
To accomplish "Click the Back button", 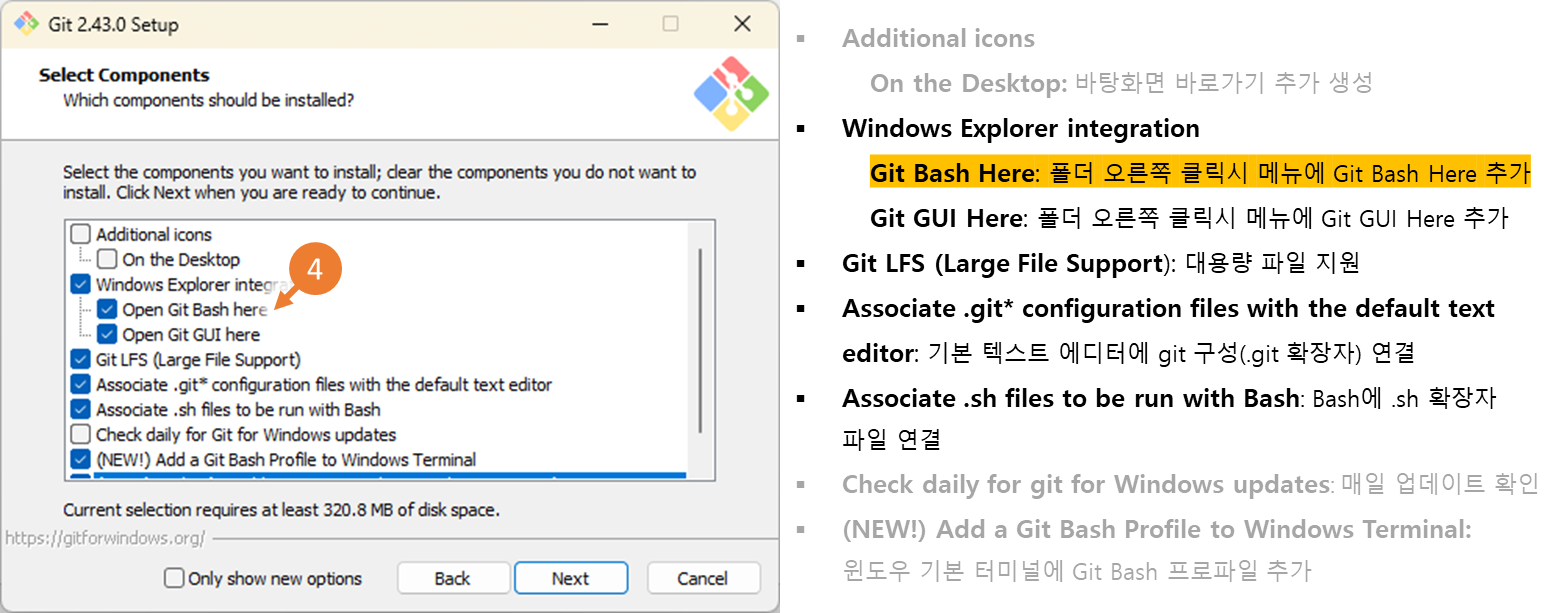I will [452, 578].
